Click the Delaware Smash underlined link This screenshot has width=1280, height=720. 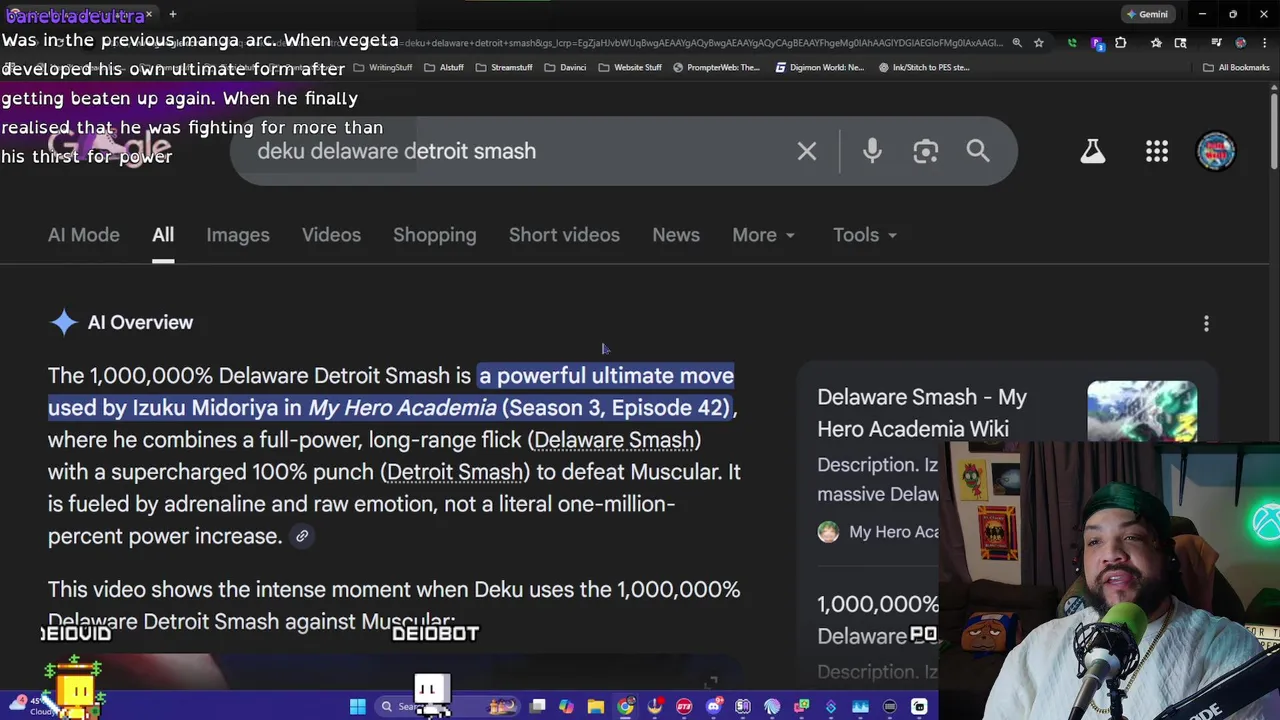614,440
